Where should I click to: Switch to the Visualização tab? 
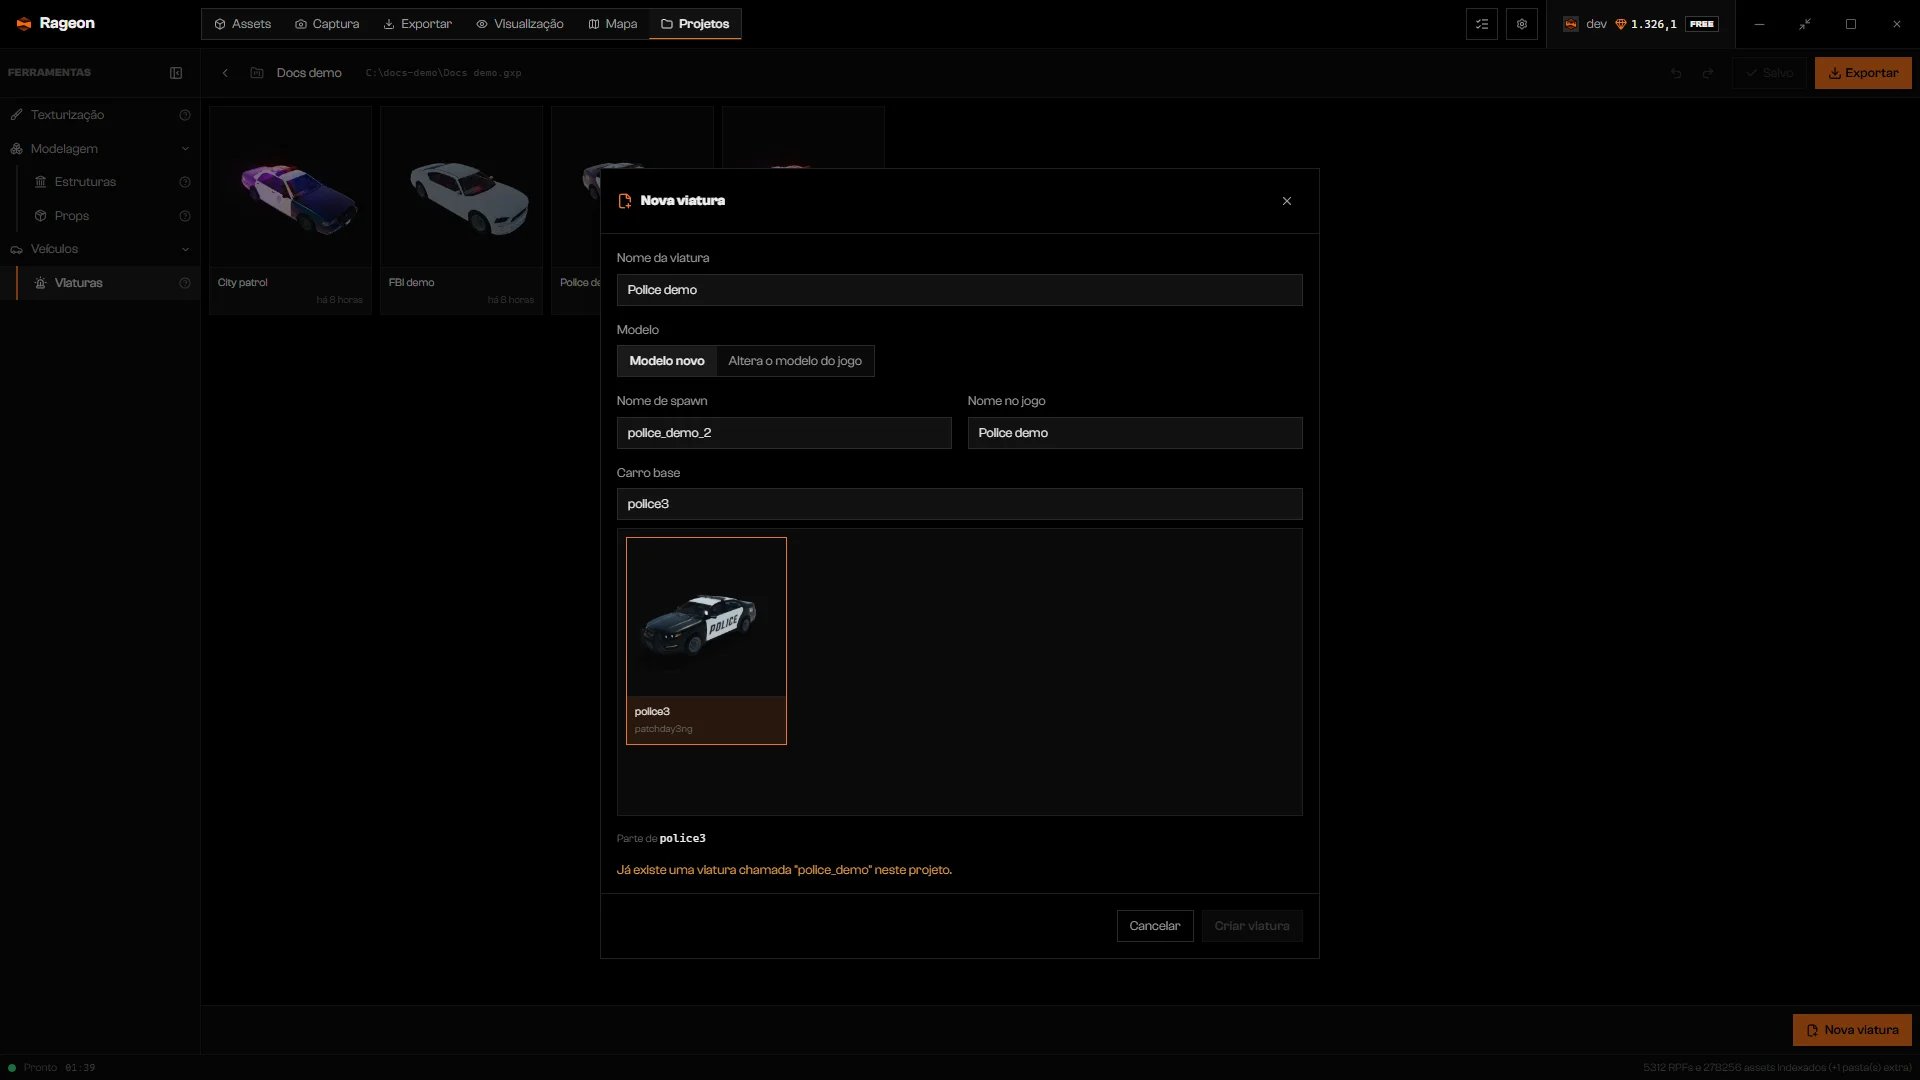(519, 24)
